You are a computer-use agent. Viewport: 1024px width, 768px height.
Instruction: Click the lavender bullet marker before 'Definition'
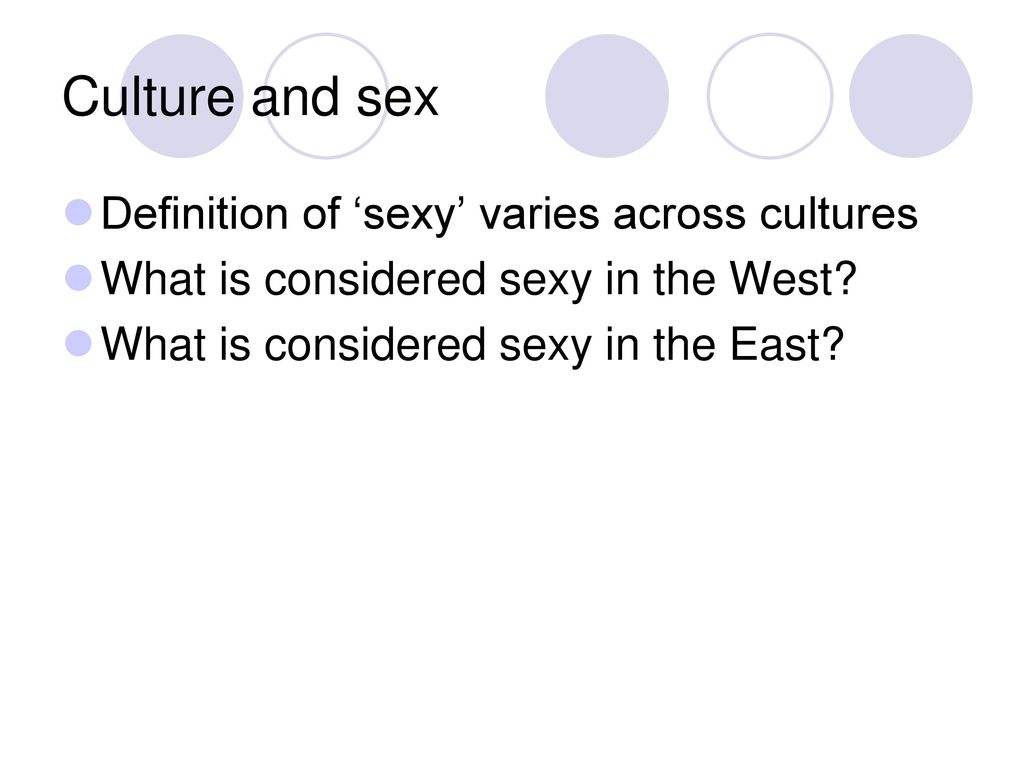pos(78,212)
